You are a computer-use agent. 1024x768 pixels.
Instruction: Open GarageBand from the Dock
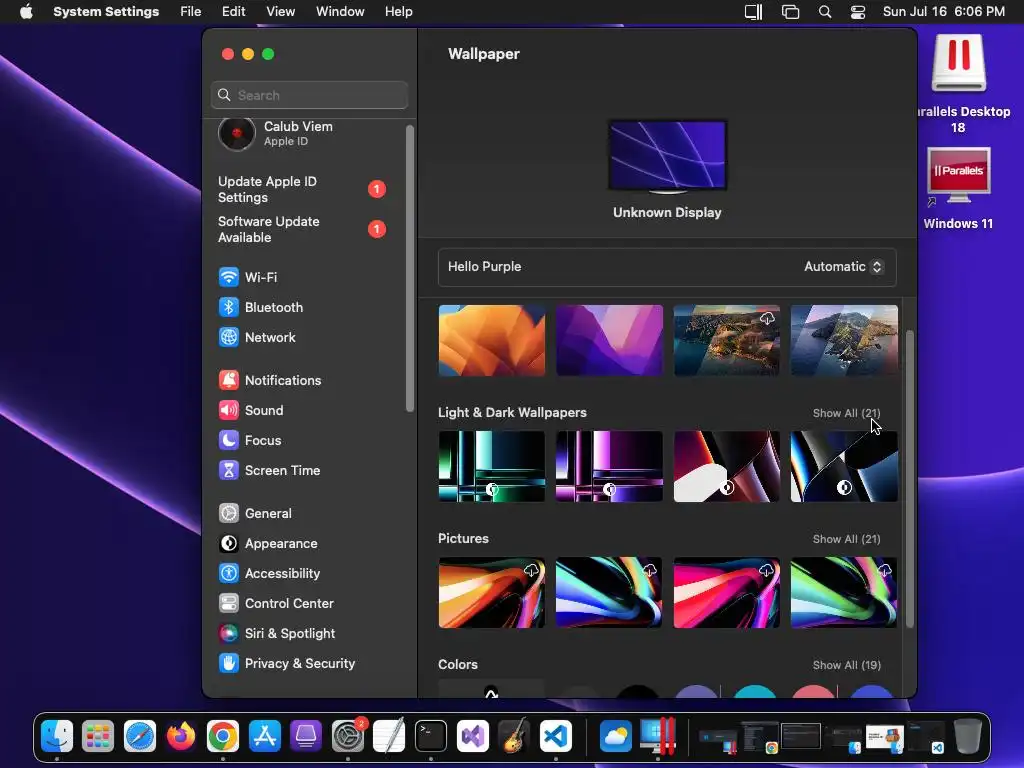(514, 736)
